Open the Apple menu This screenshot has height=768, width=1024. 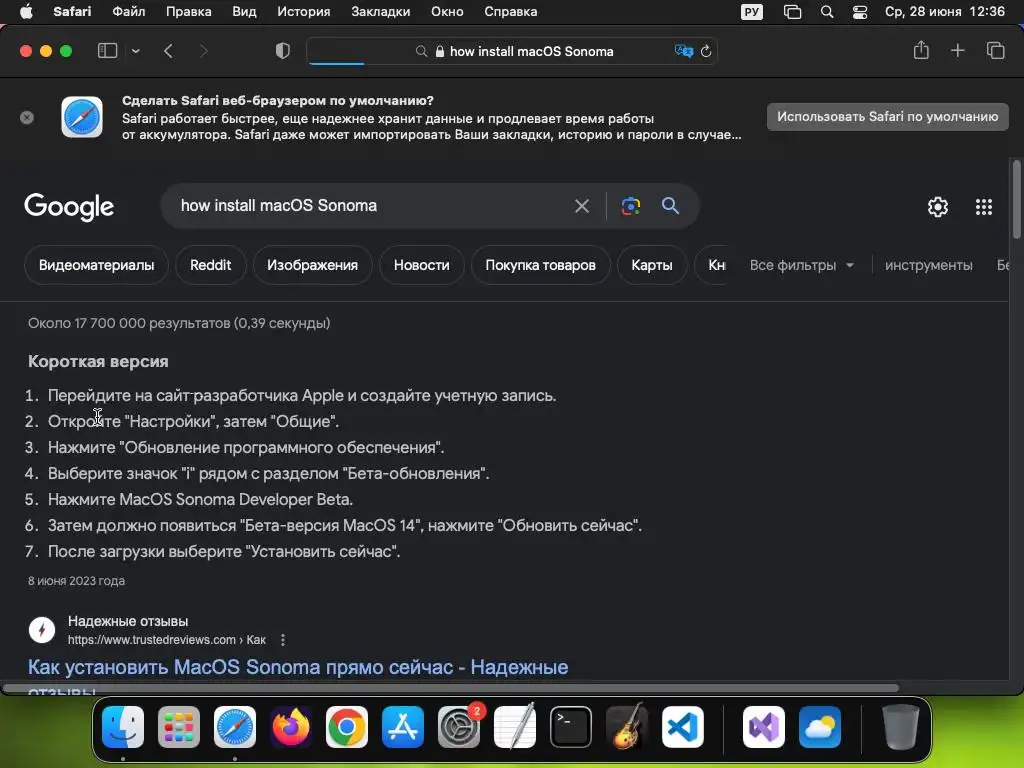tap(26, 12)
